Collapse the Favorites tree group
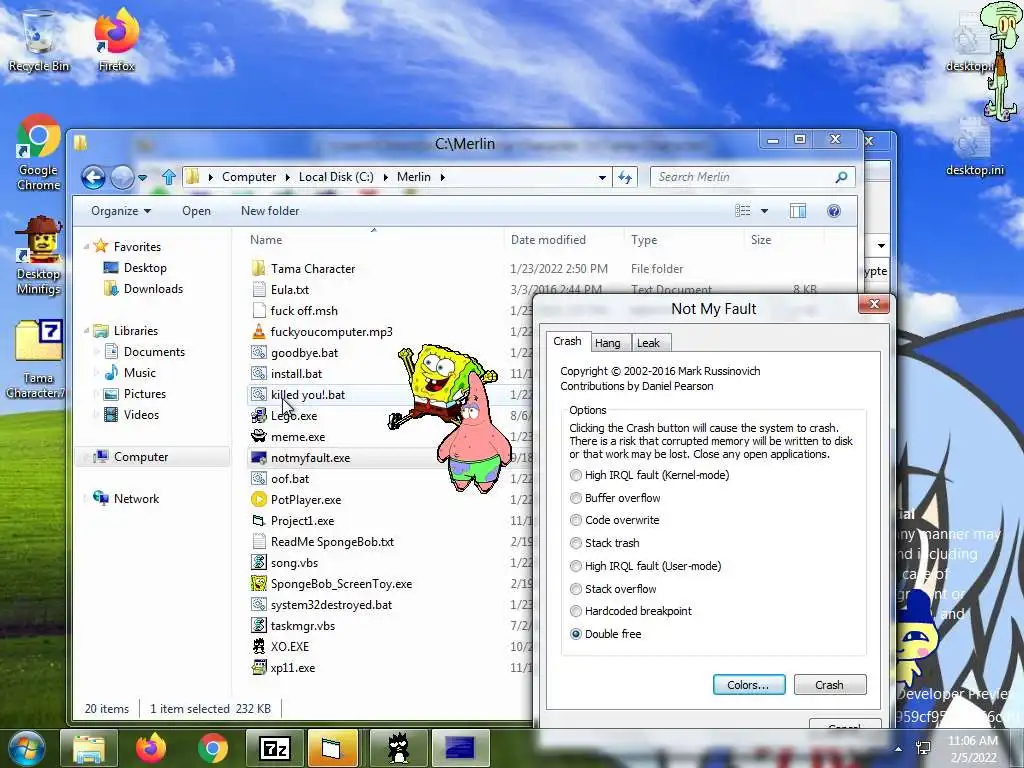Screen dimensions: 1024x768 (87, 247)
